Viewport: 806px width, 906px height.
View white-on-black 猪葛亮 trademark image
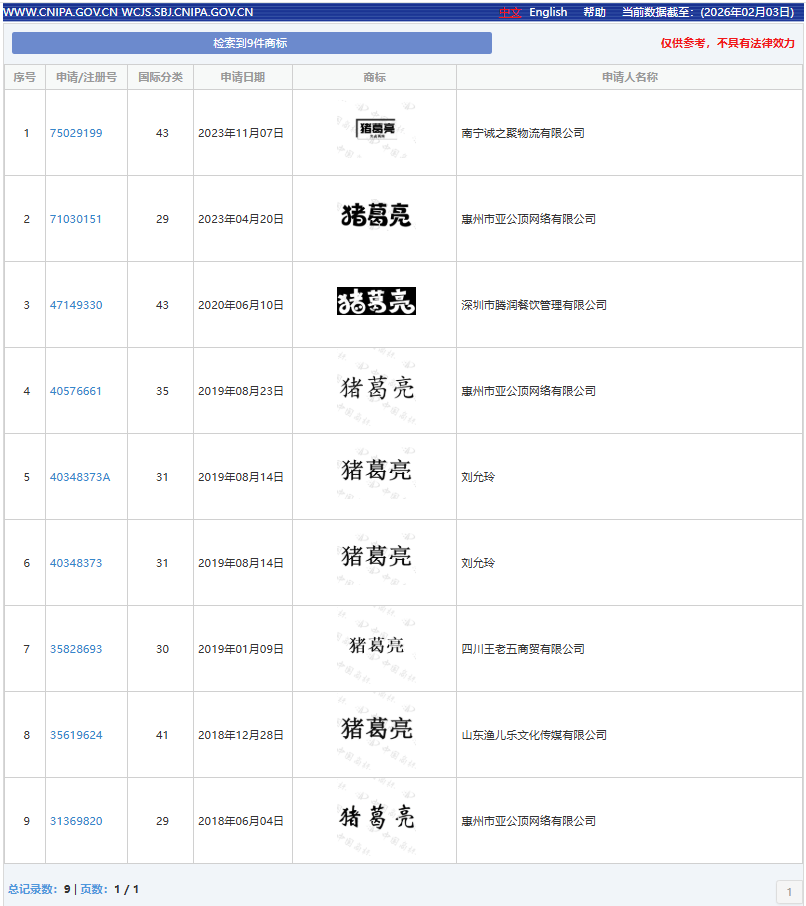376,302
